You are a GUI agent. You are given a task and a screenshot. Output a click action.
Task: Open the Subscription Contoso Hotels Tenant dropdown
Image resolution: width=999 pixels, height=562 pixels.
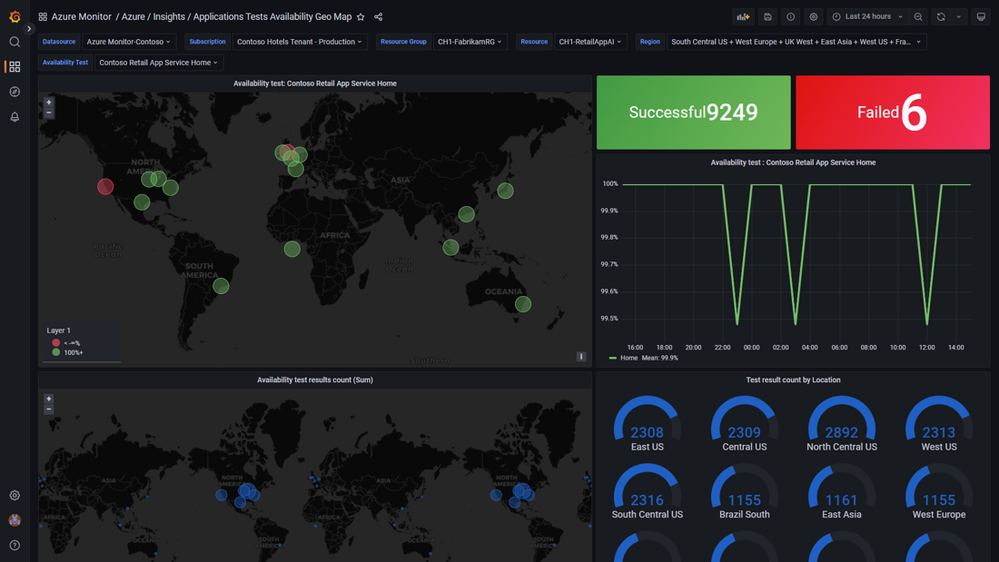299,42
